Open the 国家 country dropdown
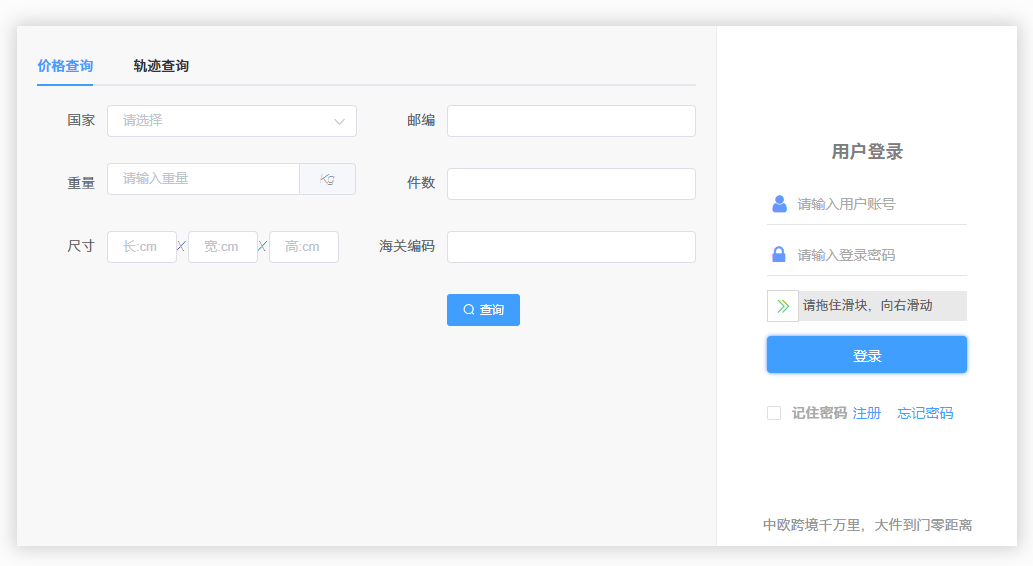 (x=232, y=121)
